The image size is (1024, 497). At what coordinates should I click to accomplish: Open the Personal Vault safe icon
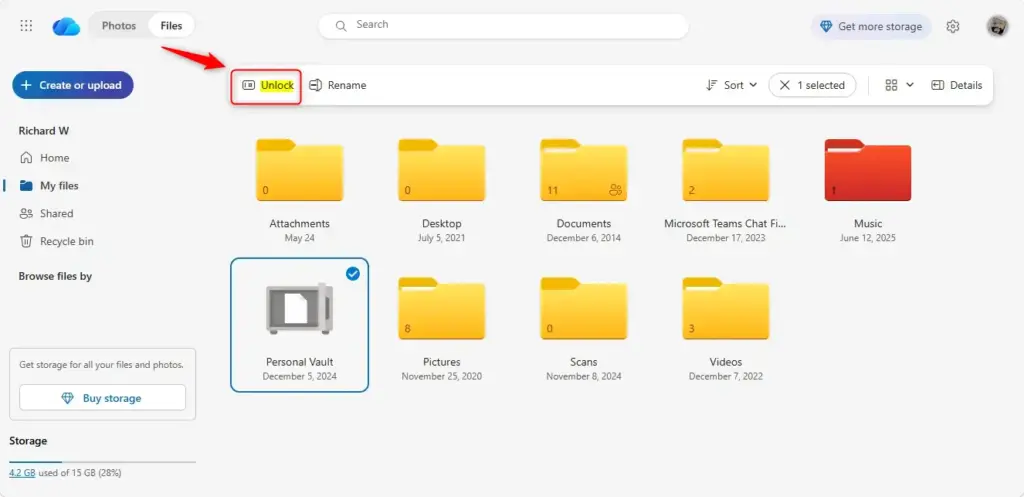tap(300, 308)
